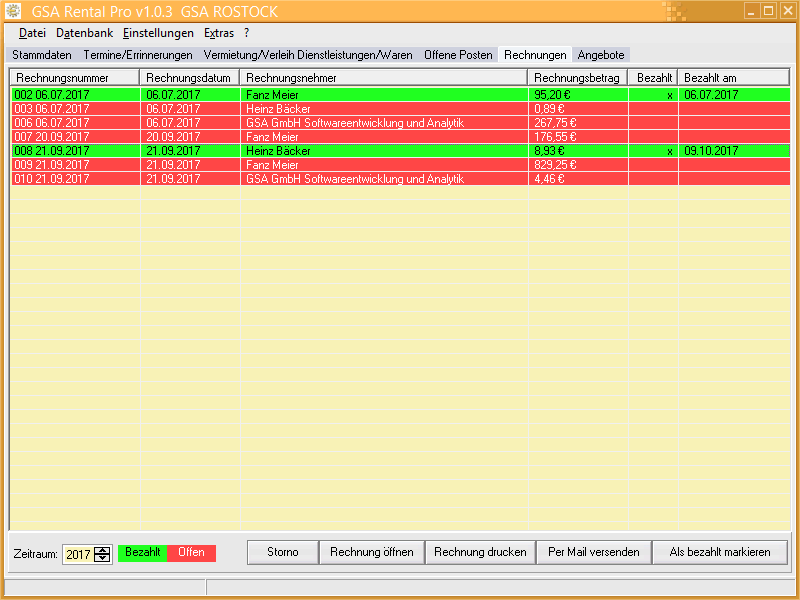This screenshot has height=600, width=800.
Task: Click the GSA Rental Pro title bar icon
Action: [x=12, y=11]
